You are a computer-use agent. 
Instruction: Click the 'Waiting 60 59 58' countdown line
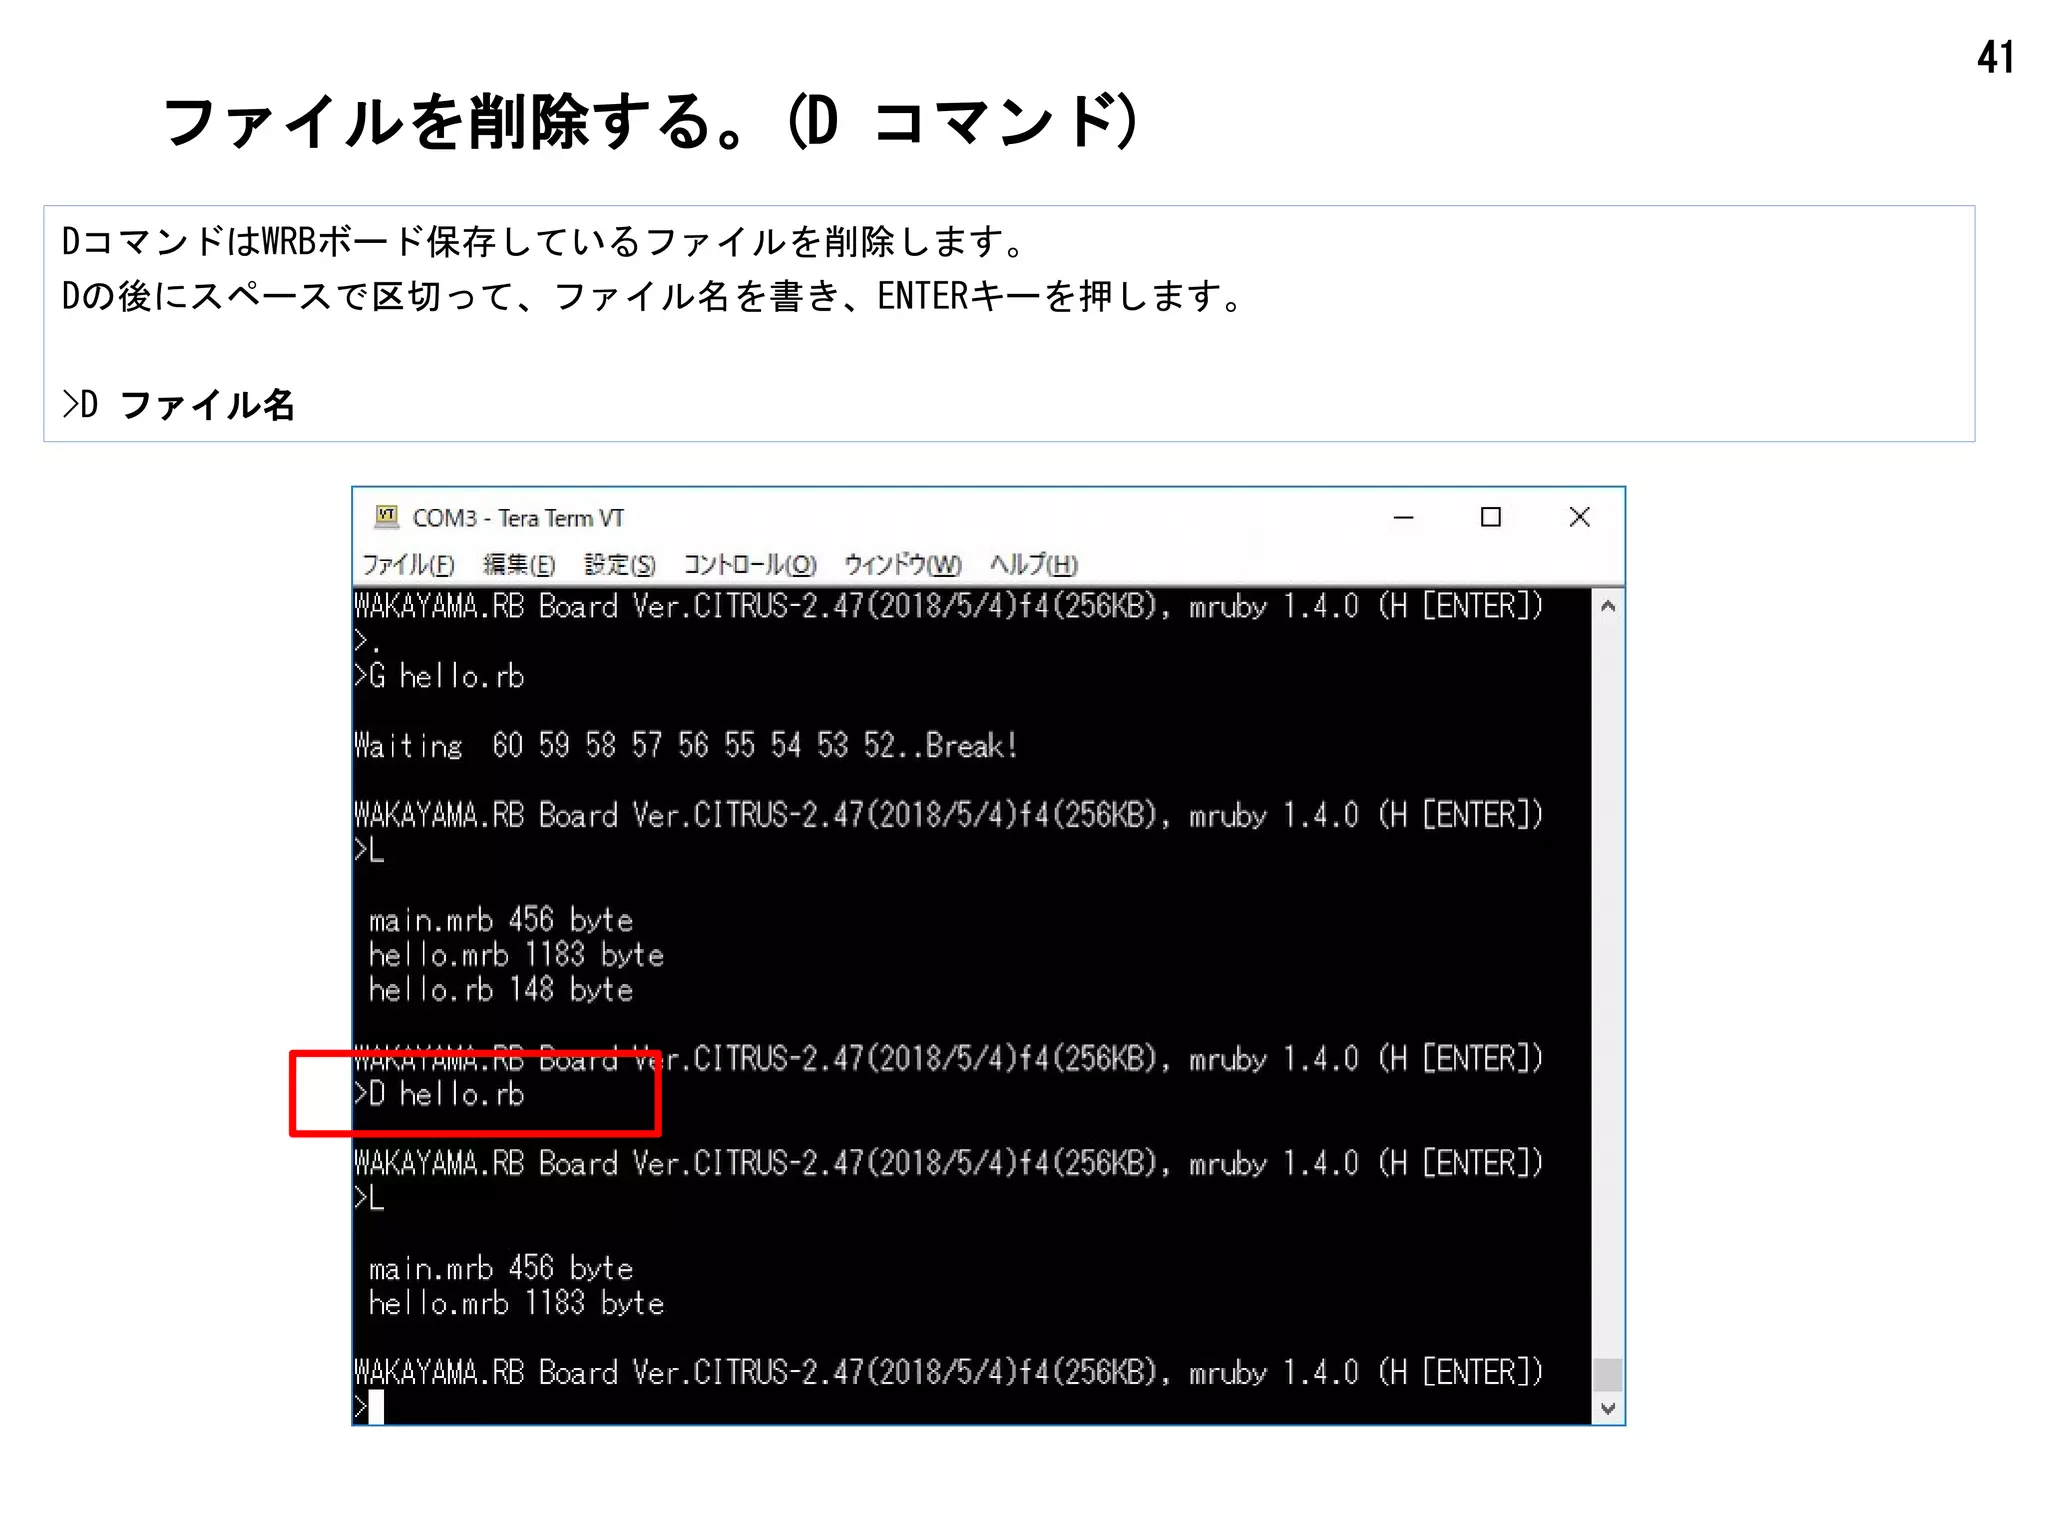[686, 746]
